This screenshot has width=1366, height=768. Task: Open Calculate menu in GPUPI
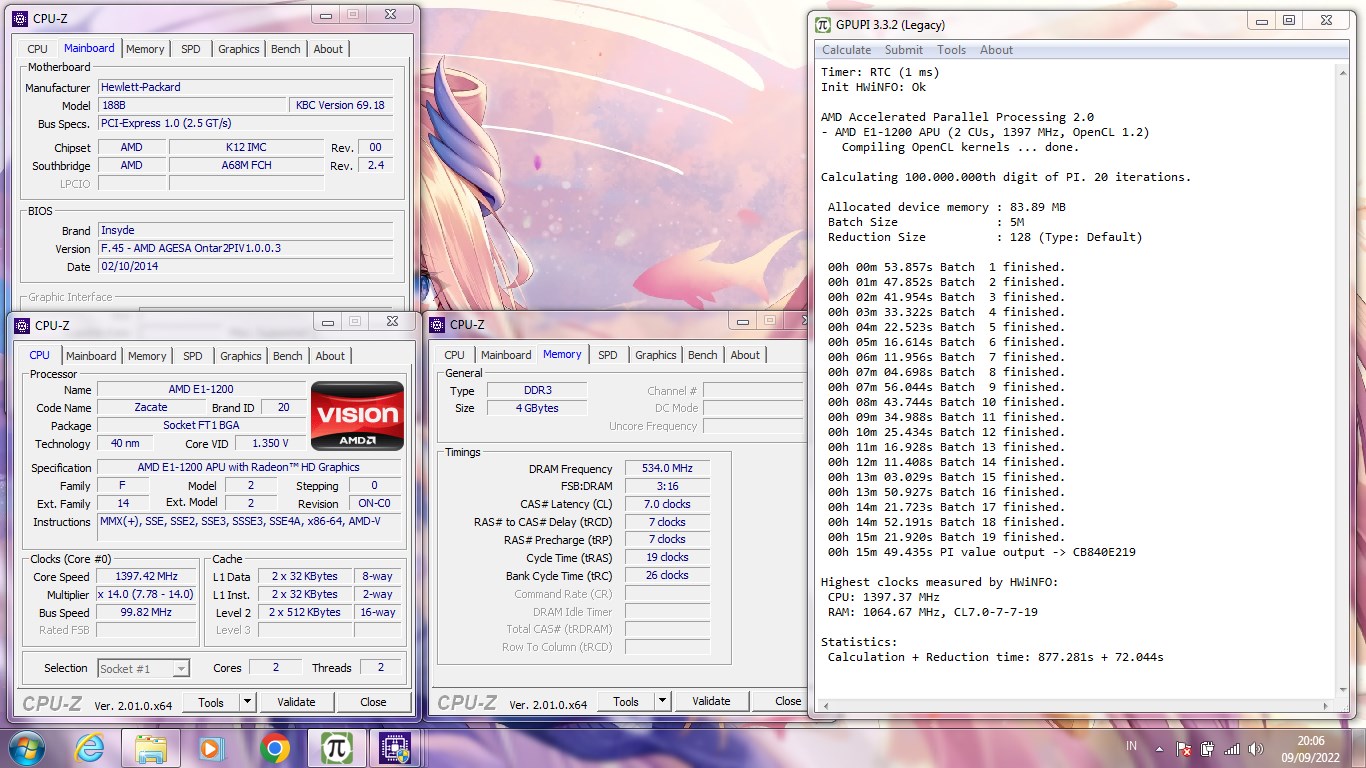(846, 50)
